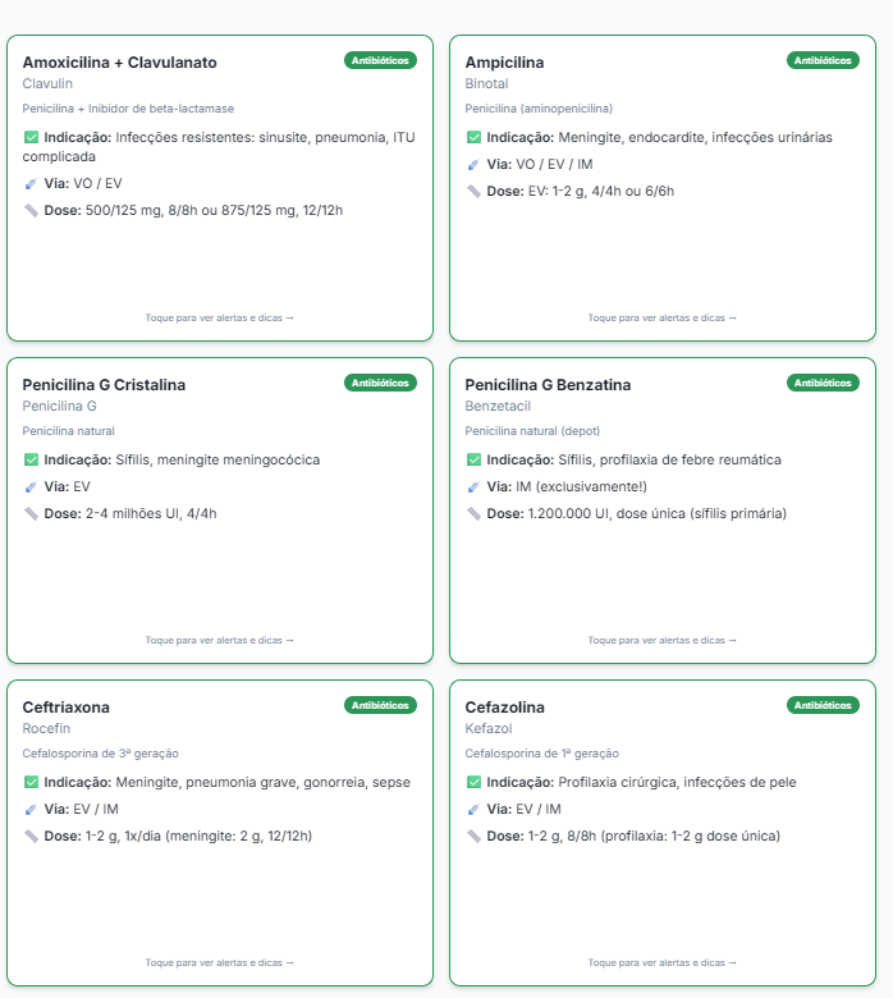Click the pill dose icon on Cefazolina card

474,836
